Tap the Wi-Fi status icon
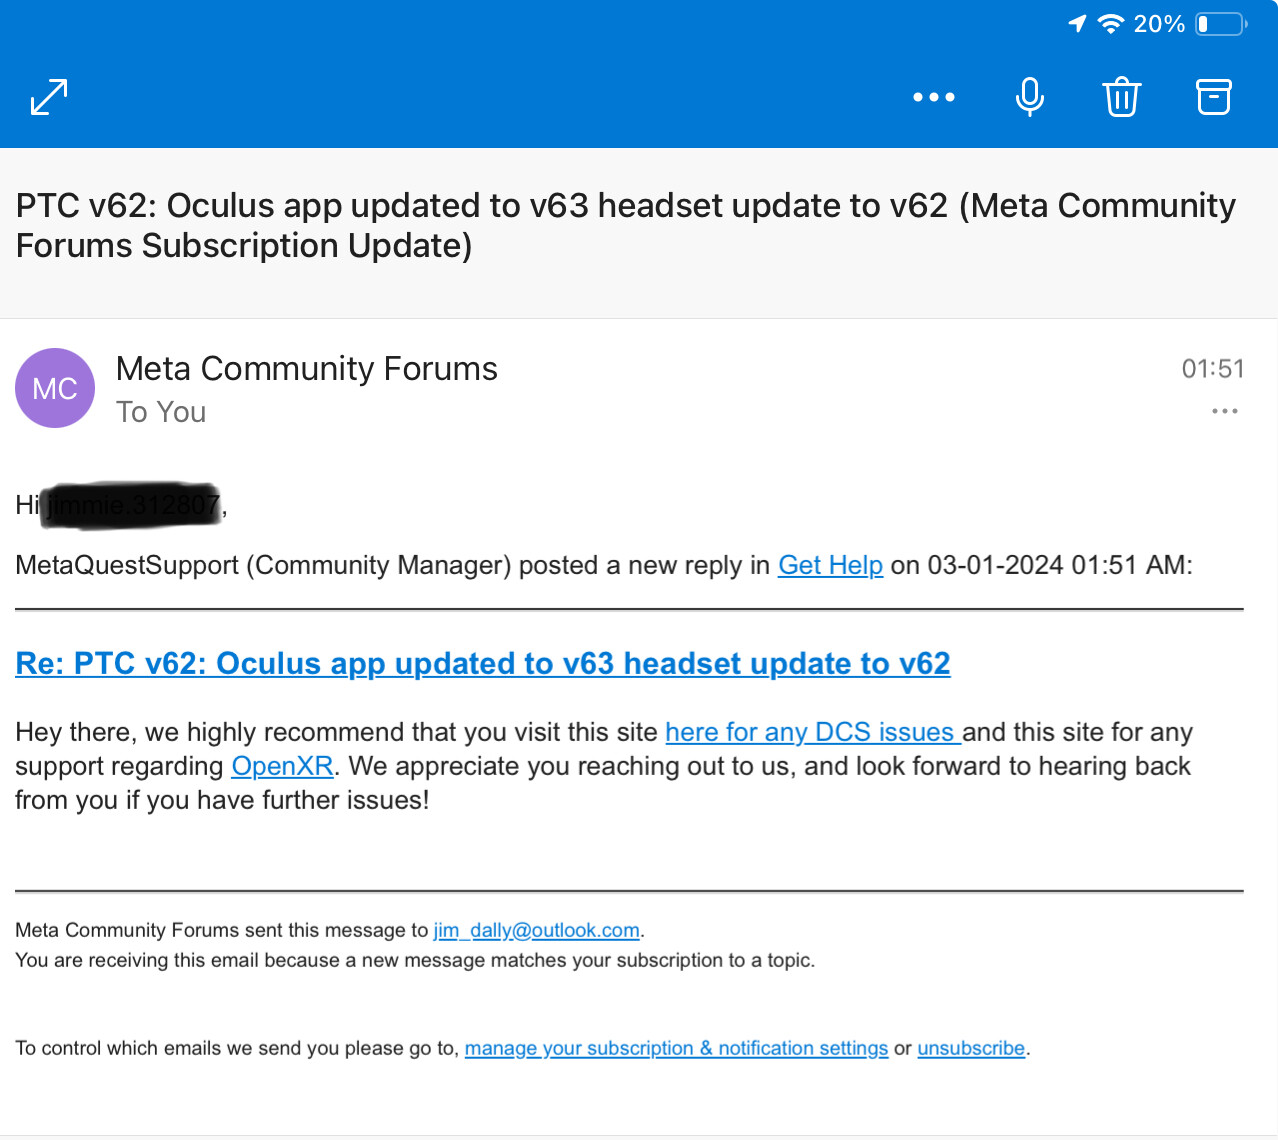Viewport: 1278px width, 1140px height. [1110, 23]
